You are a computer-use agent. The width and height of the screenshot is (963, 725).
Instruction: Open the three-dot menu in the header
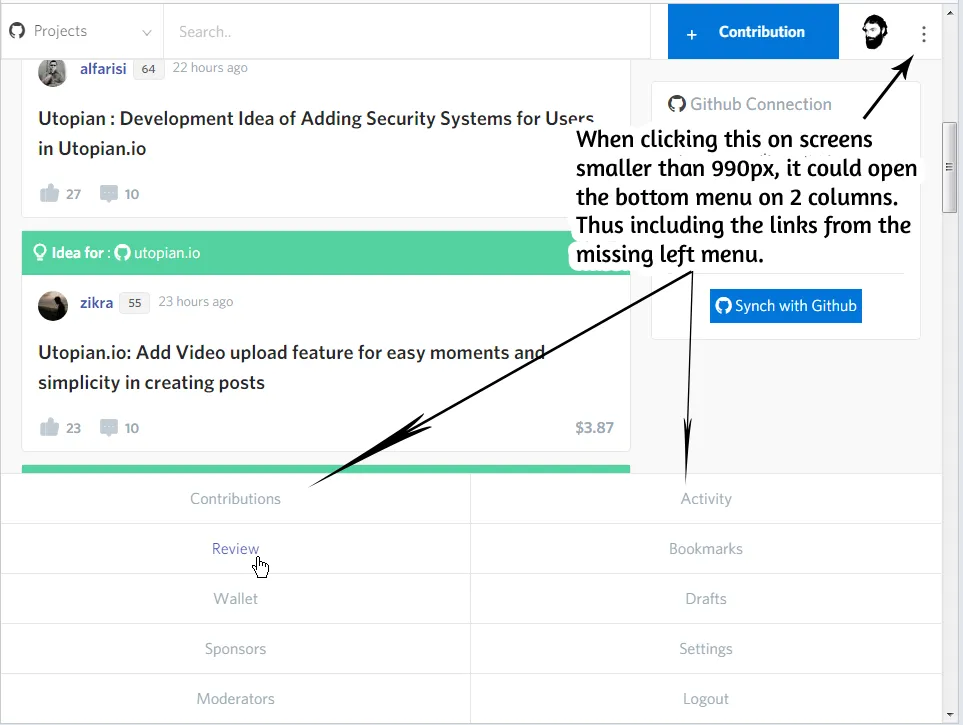coord(923,34)
